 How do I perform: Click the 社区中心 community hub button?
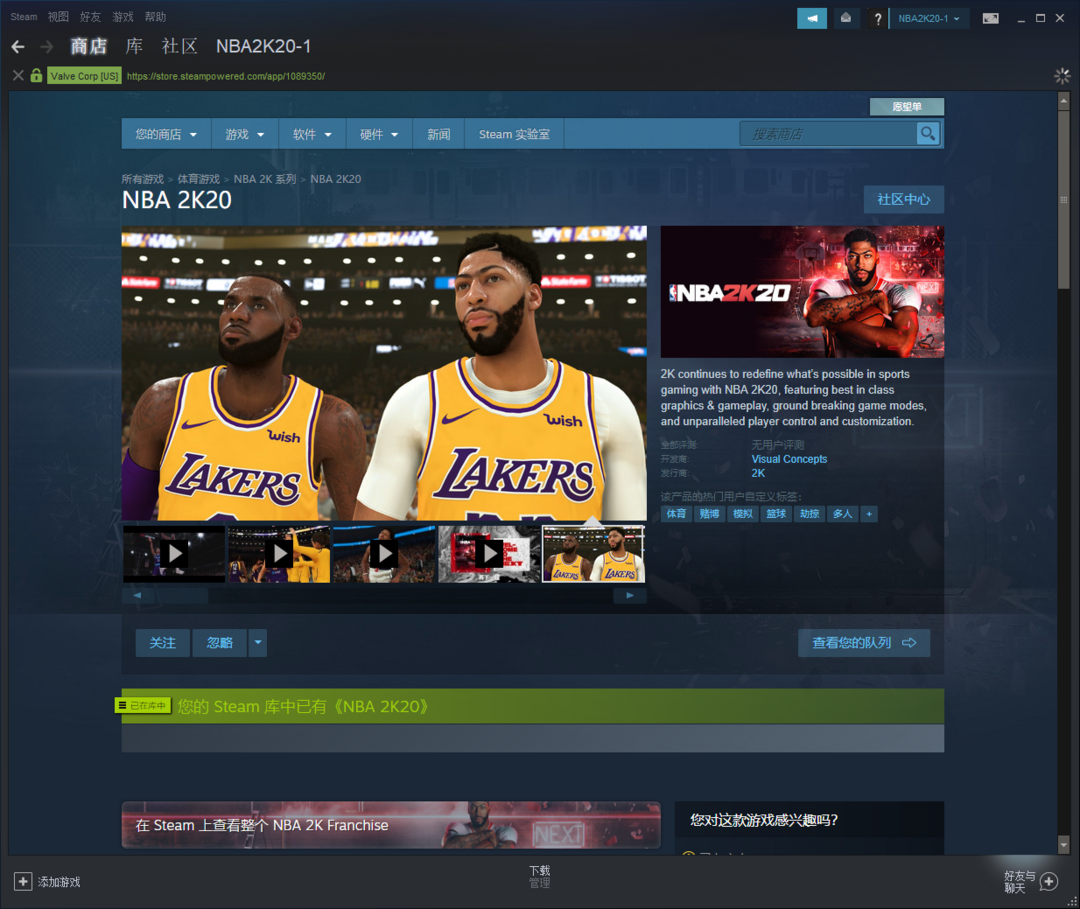[x=903, y=199]
